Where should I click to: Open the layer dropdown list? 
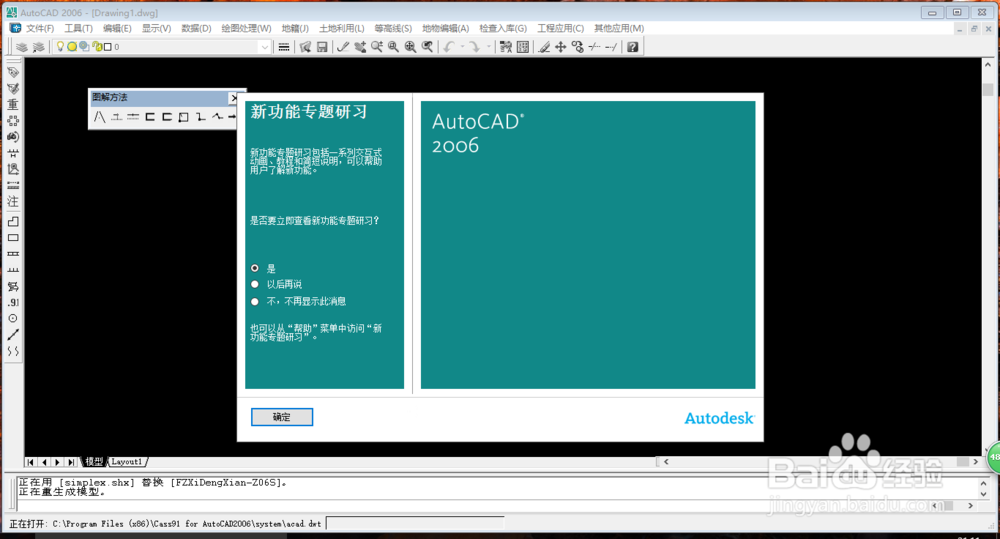(265, 47)
